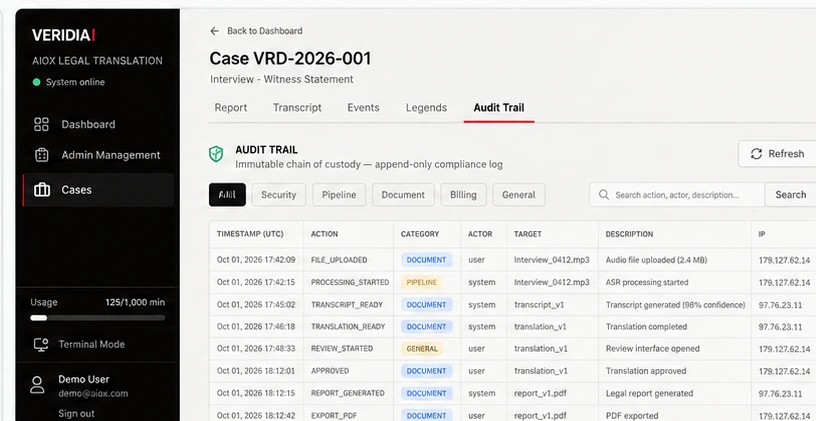This screenshot has height=421, width=816.
Task: Select the first black filter chip
Action: tap(227, 195)
